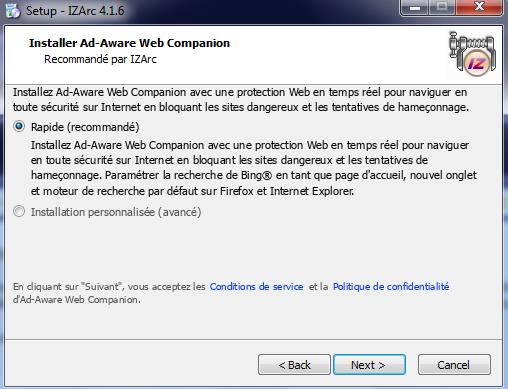Choose the Installation personnalisée radio button
Viewport: 508px width, 389px height.
(19, 211)
